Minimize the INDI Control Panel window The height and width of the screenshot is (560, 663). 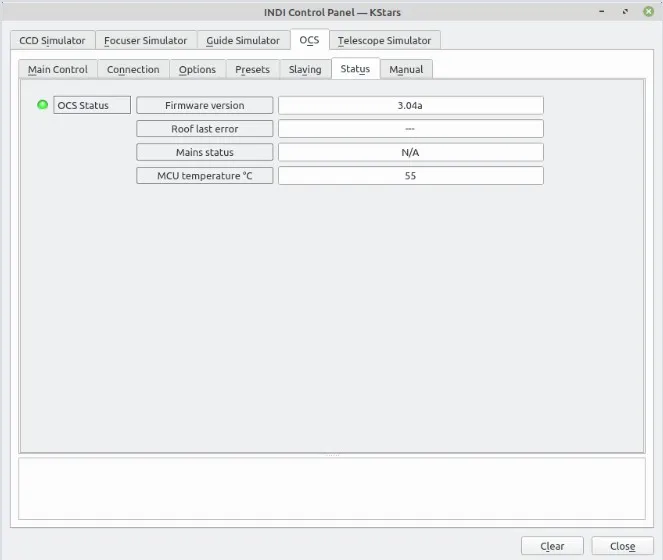click(x=602, y=11)
